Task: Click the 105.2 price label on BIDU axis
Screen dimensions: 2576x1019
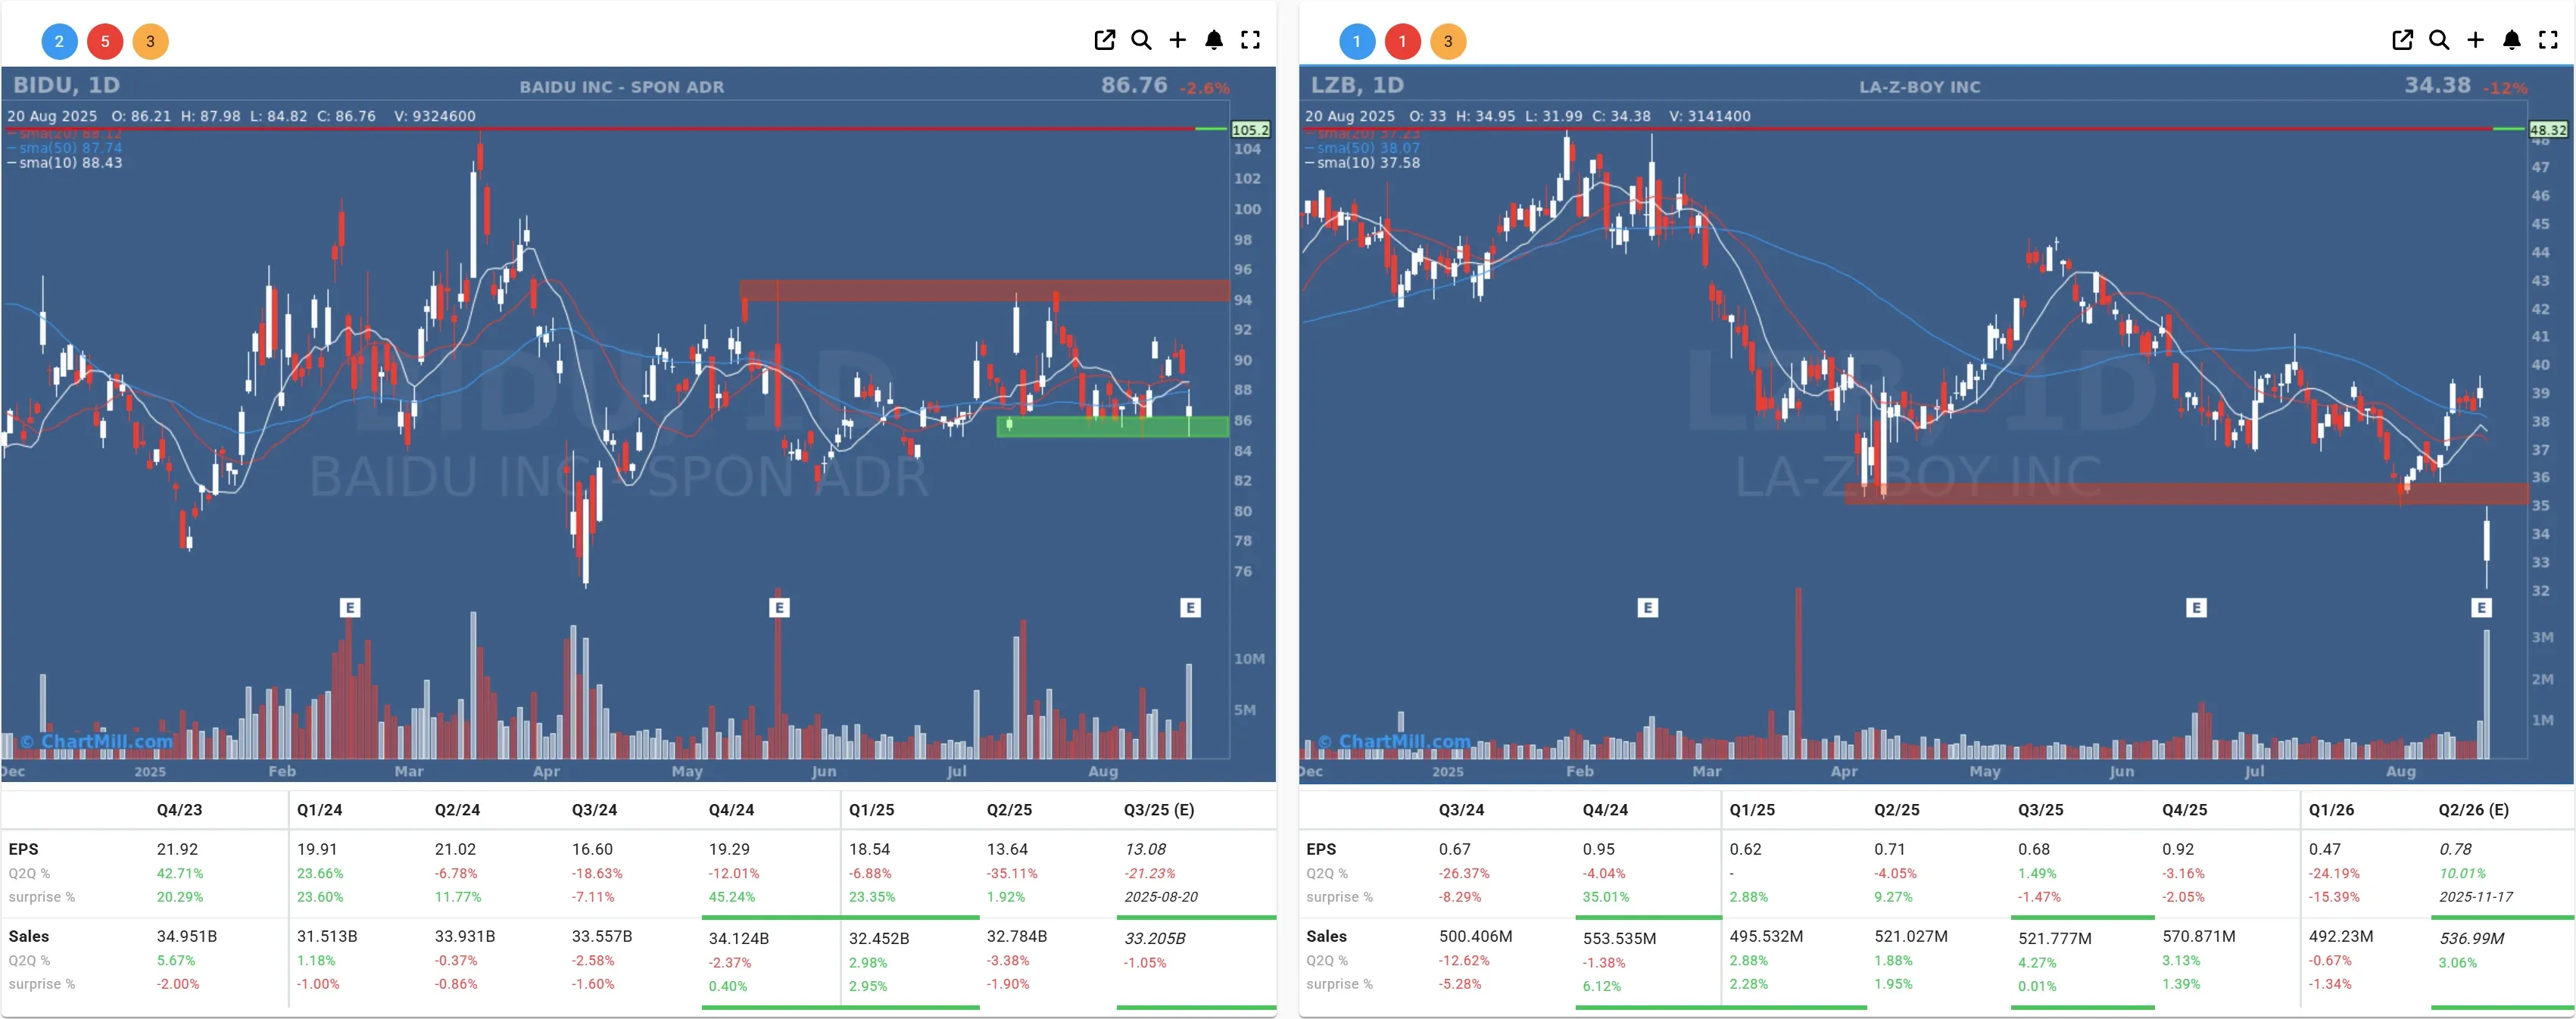Action: [x=1250, y=130]
